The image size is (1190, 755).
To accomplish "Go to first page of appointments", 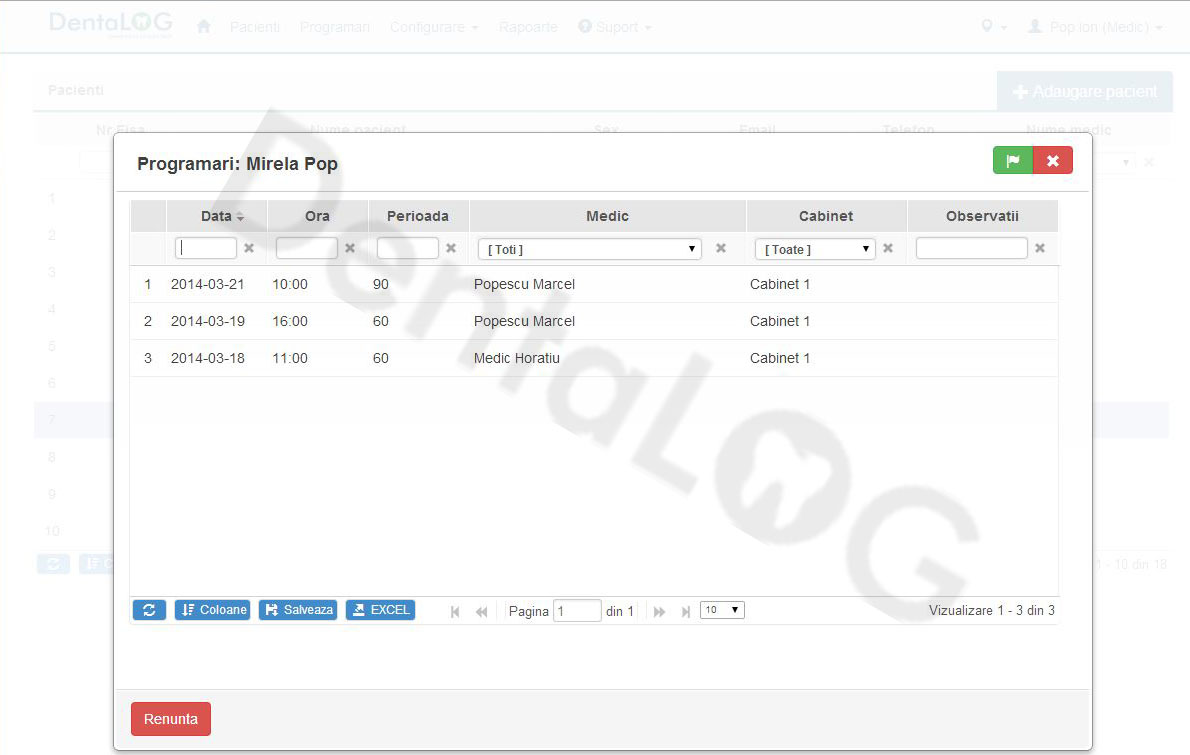I will [x=455, y=612].
